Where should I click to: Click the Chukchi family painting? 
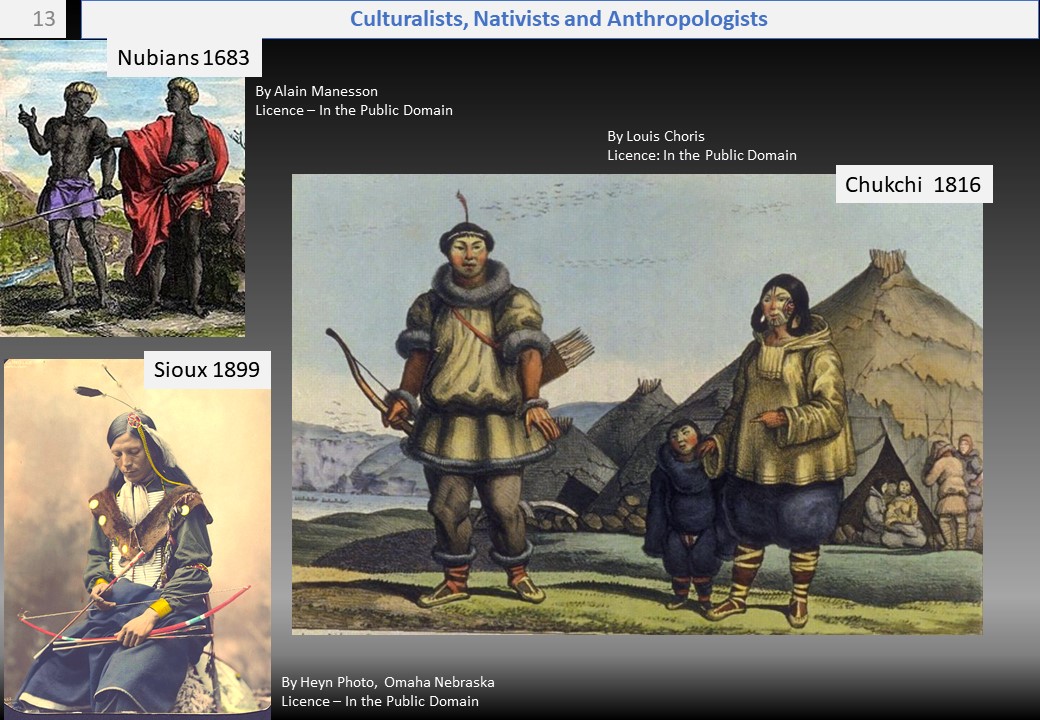637,404
